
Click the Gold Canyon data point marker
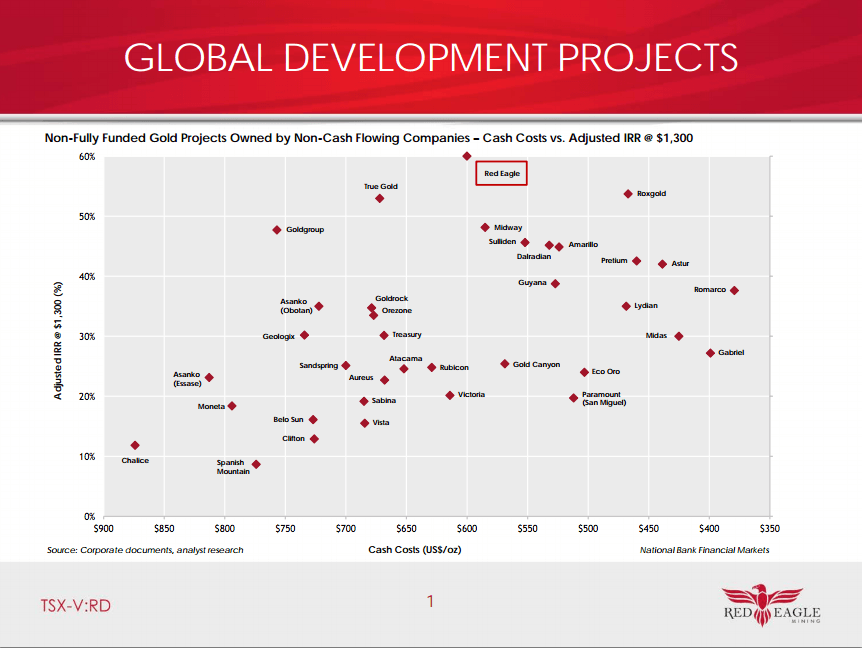(x=505, y=364)
